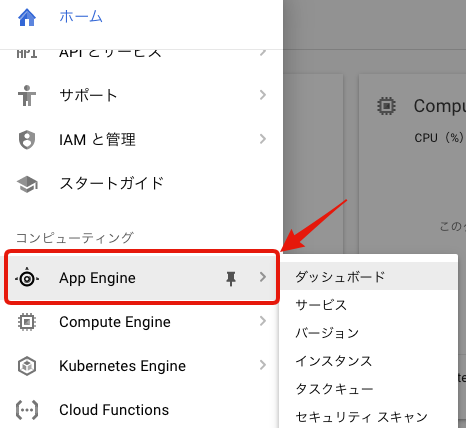The image size is (466, 428).
Task: Click the graduation cap start guide icon
Action: [27, 184]
